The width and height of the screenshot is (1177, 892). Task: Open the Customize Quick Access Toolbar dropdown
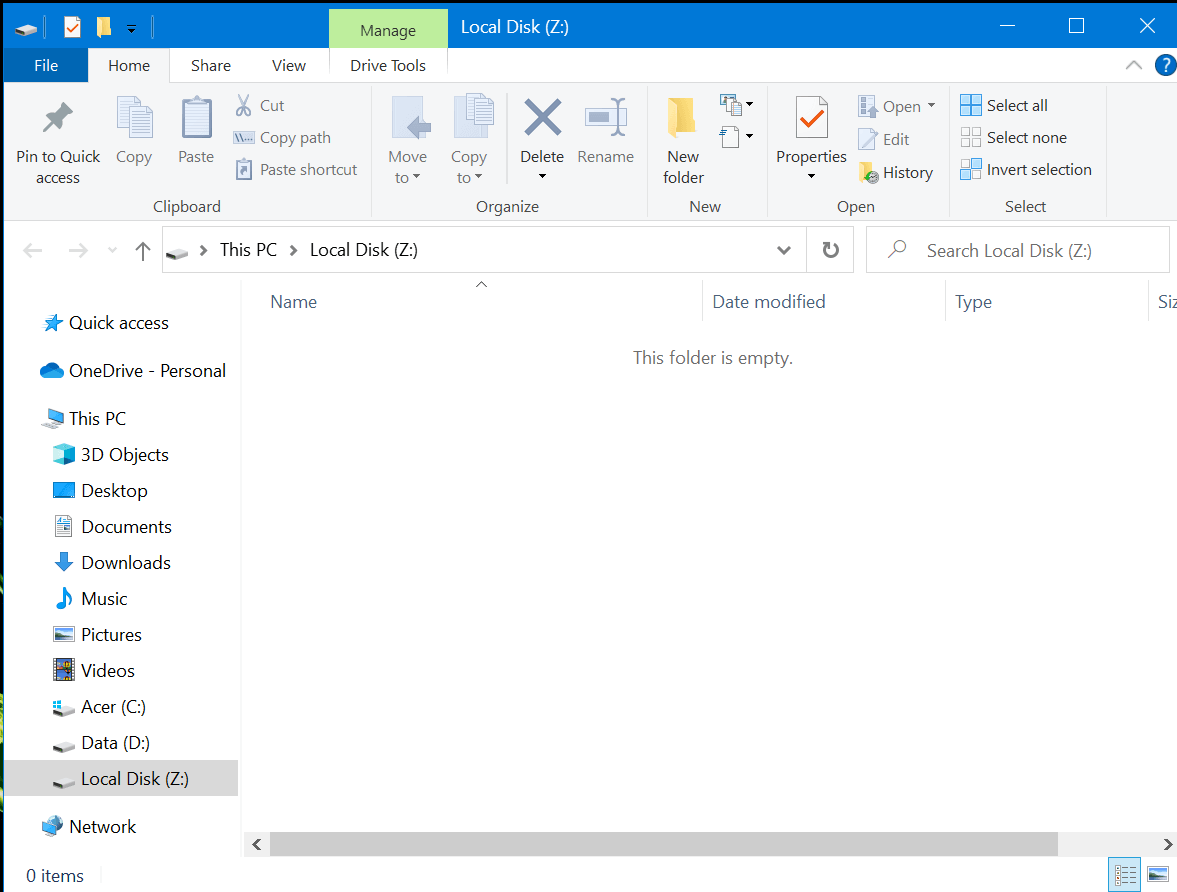pyautogui.click(x=131, y=29)
